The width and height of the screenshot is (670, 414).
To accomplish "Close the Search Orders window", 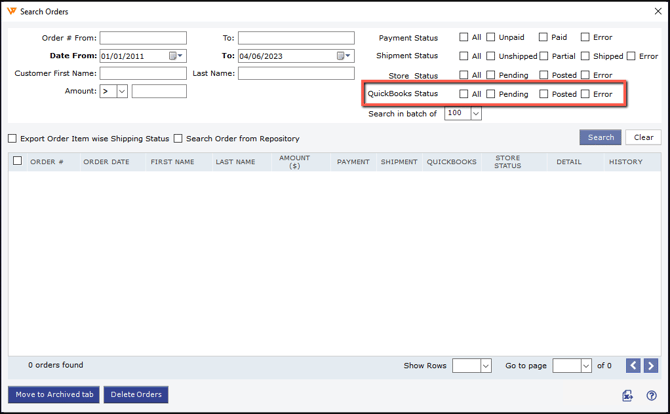I will [x=657, y=12].
